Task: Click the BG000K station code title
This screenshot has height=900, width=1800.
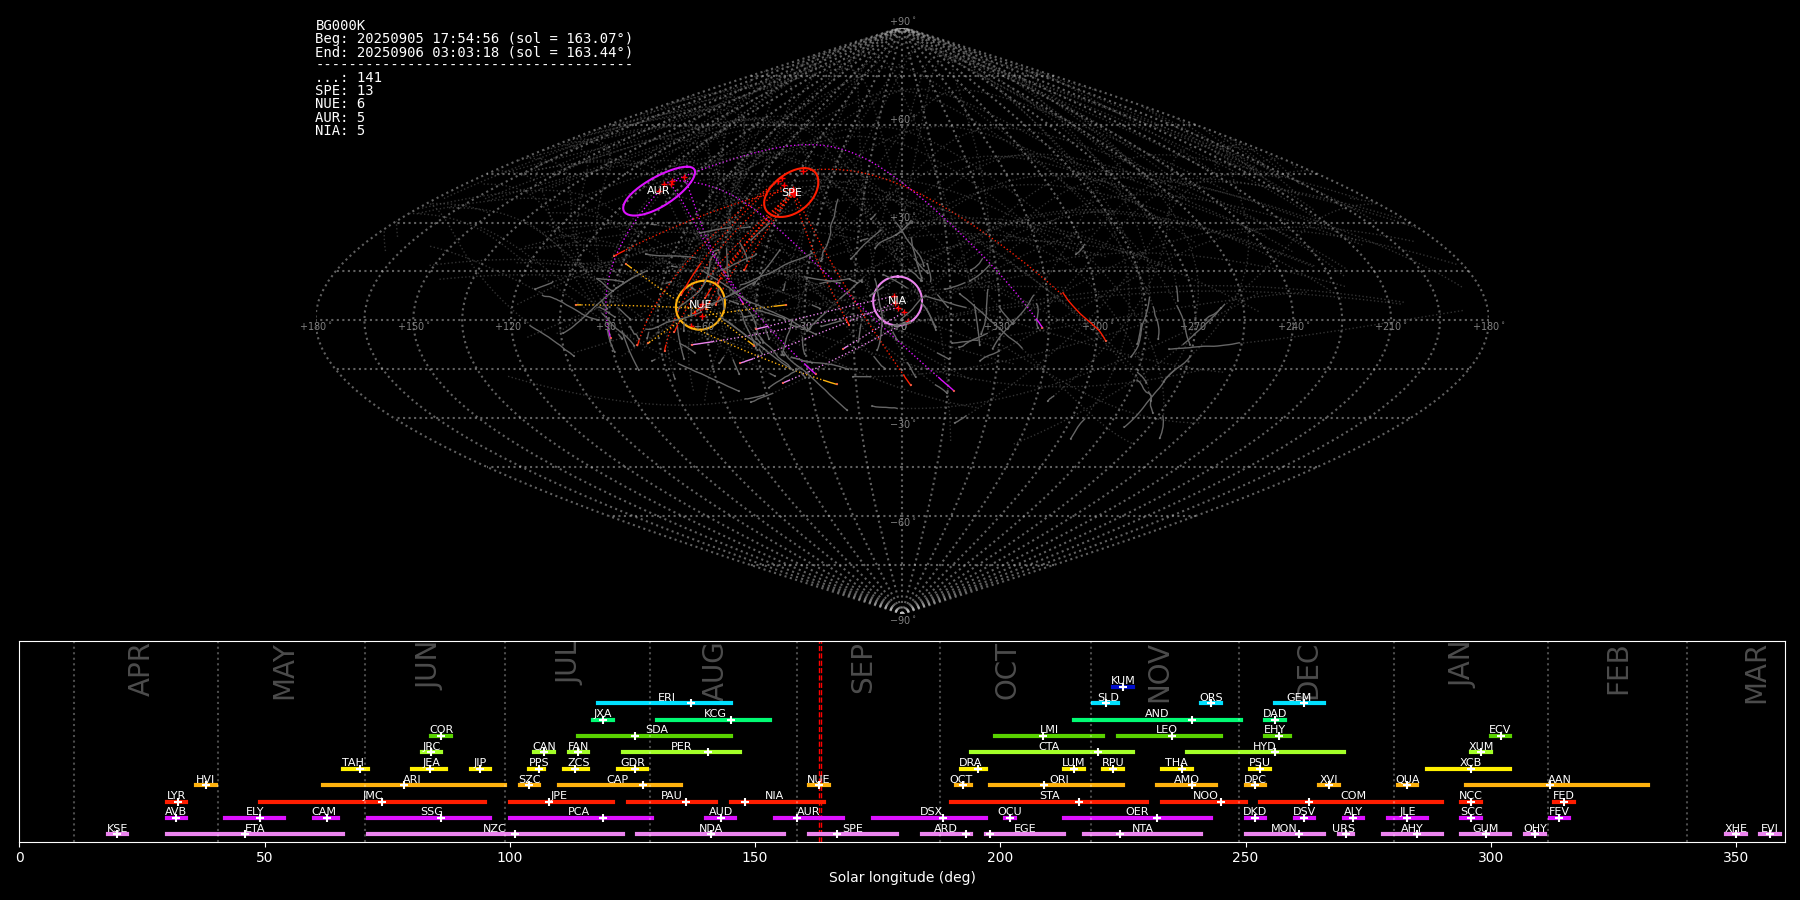Action: pos(340,26)
